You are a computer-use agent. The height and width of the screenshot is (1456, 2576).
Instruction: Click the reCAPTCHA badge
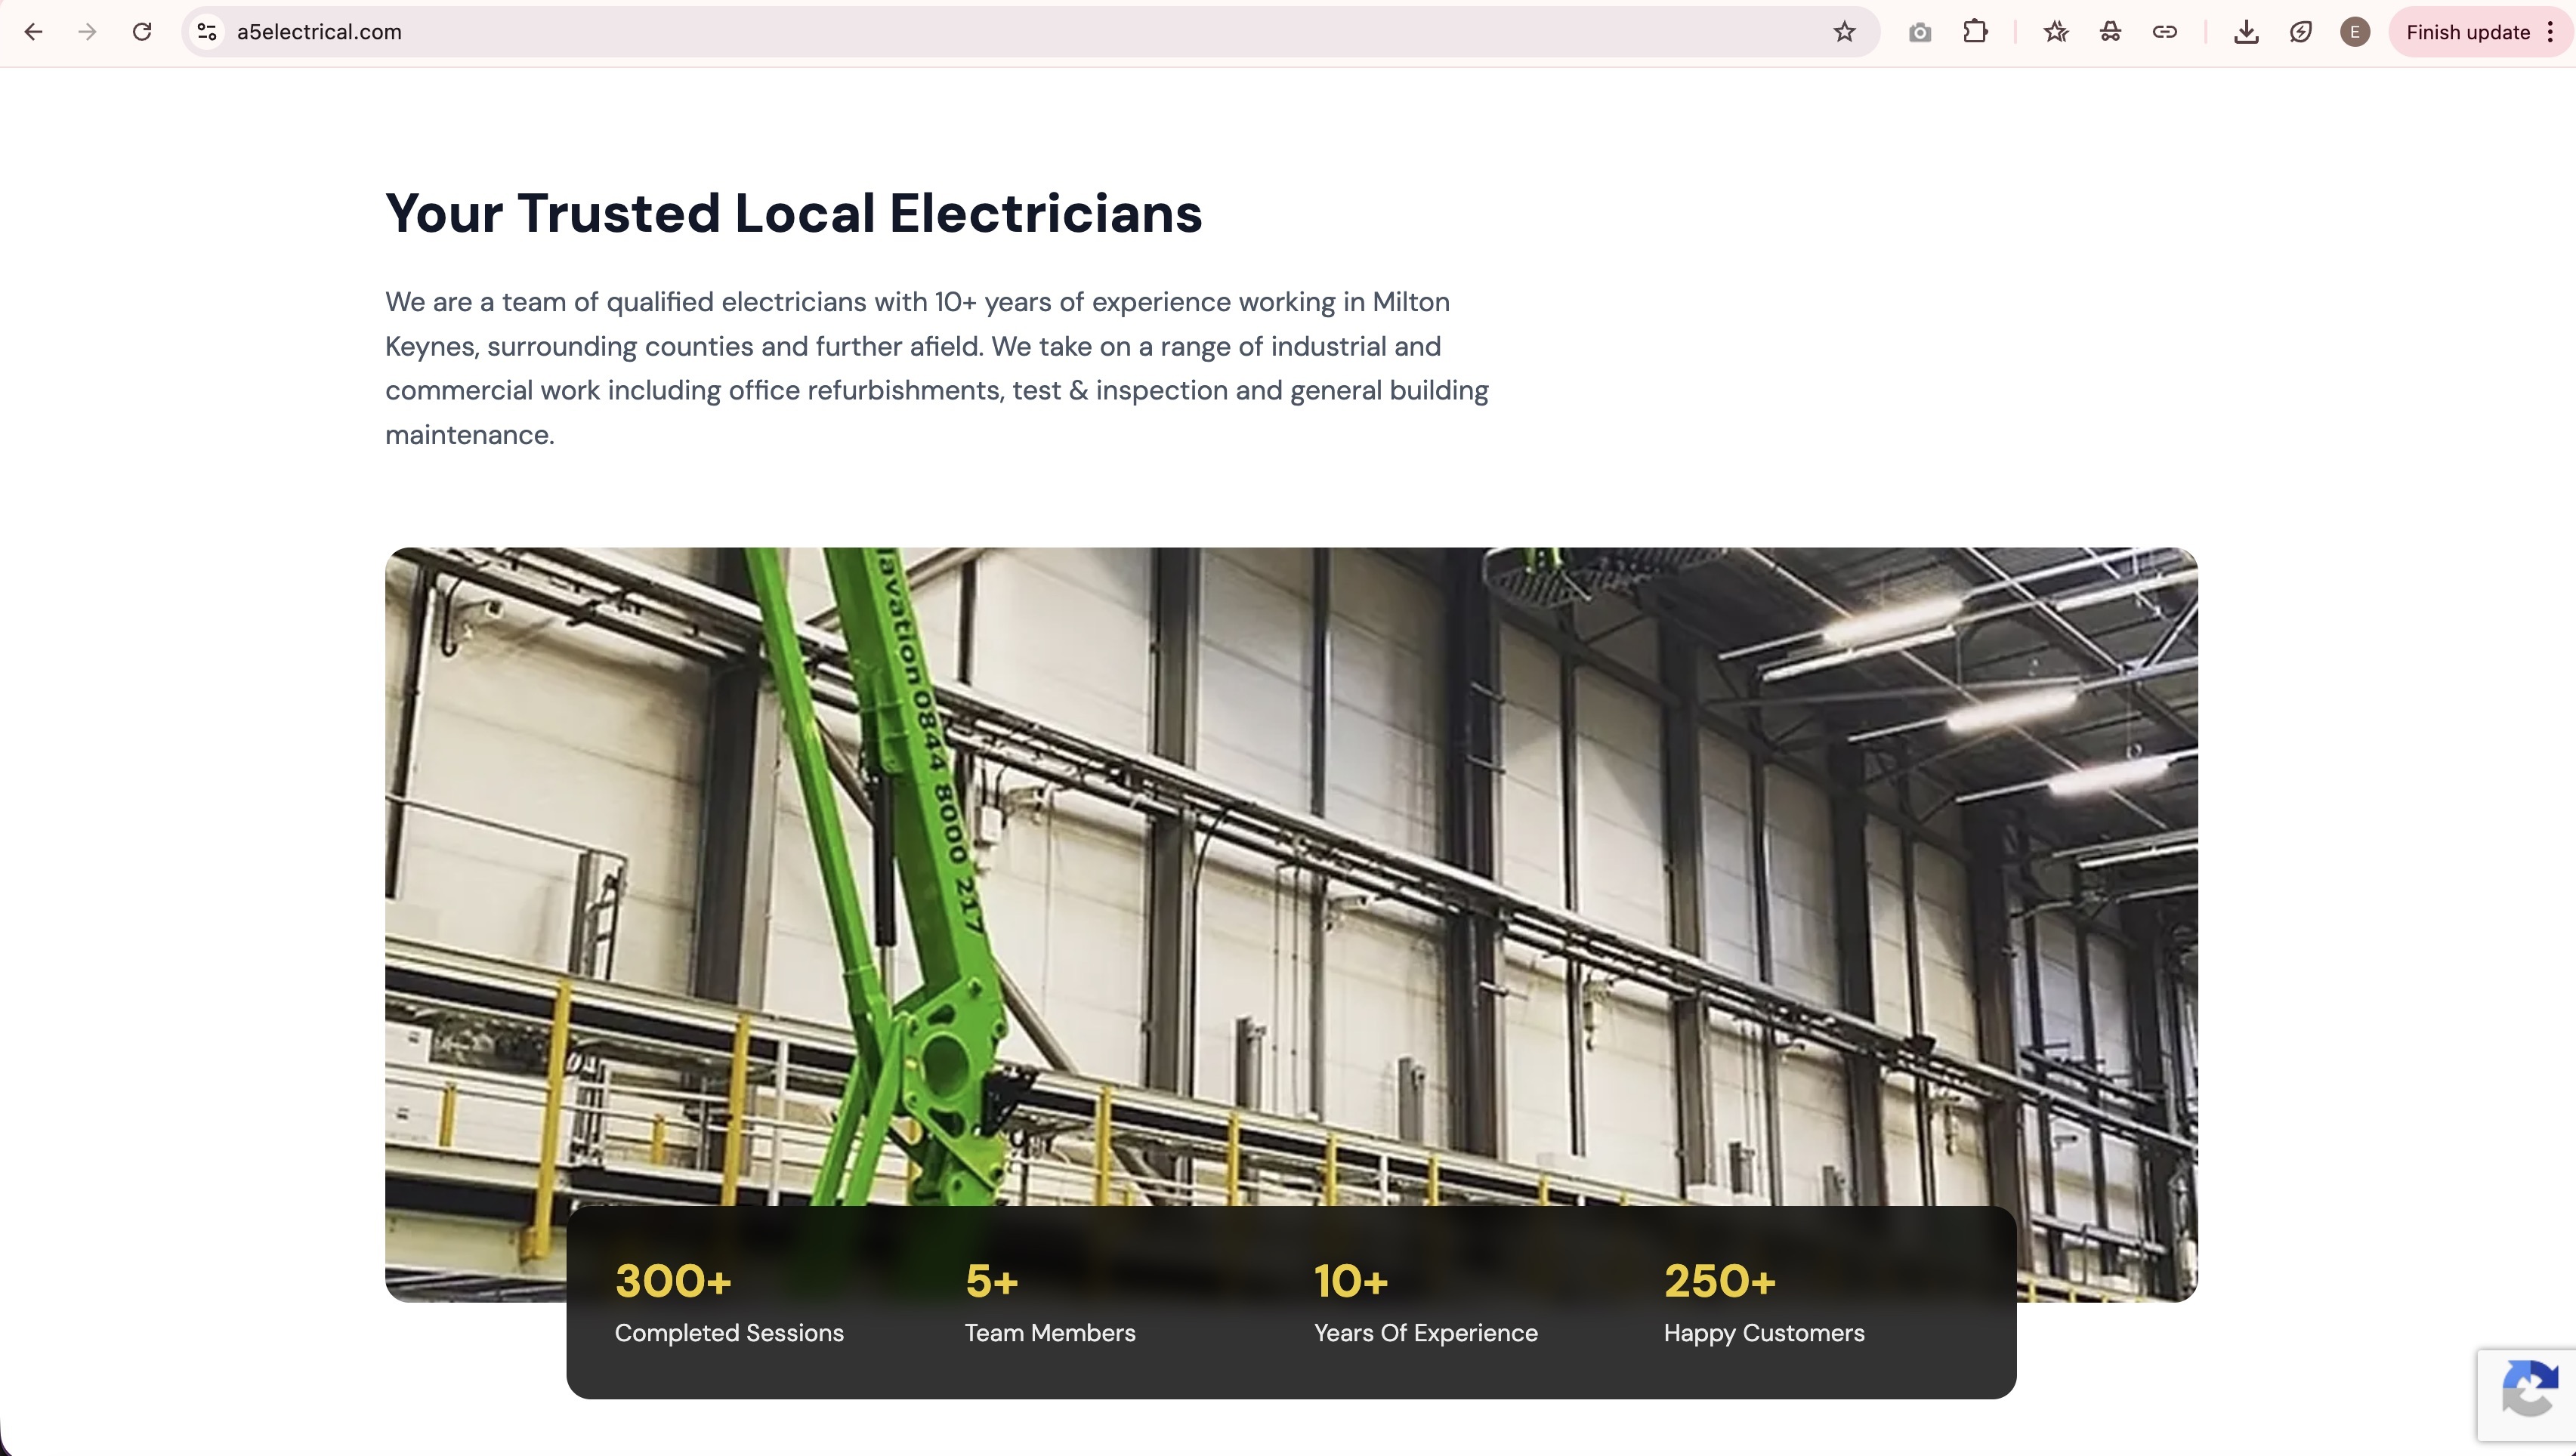2529,1396
